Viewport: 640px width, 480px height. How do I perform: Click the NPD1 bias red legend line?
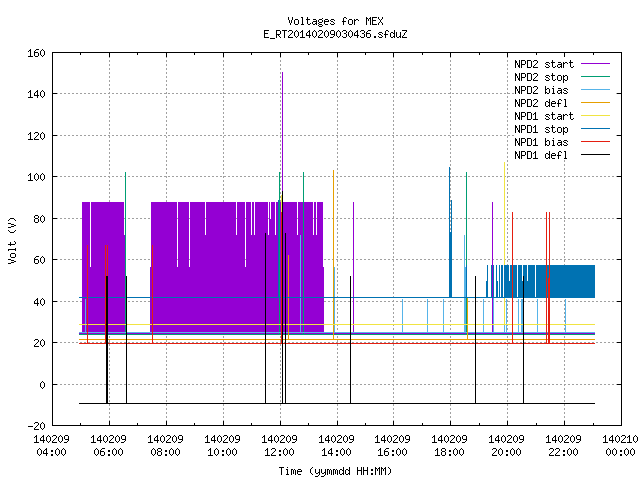595,142
